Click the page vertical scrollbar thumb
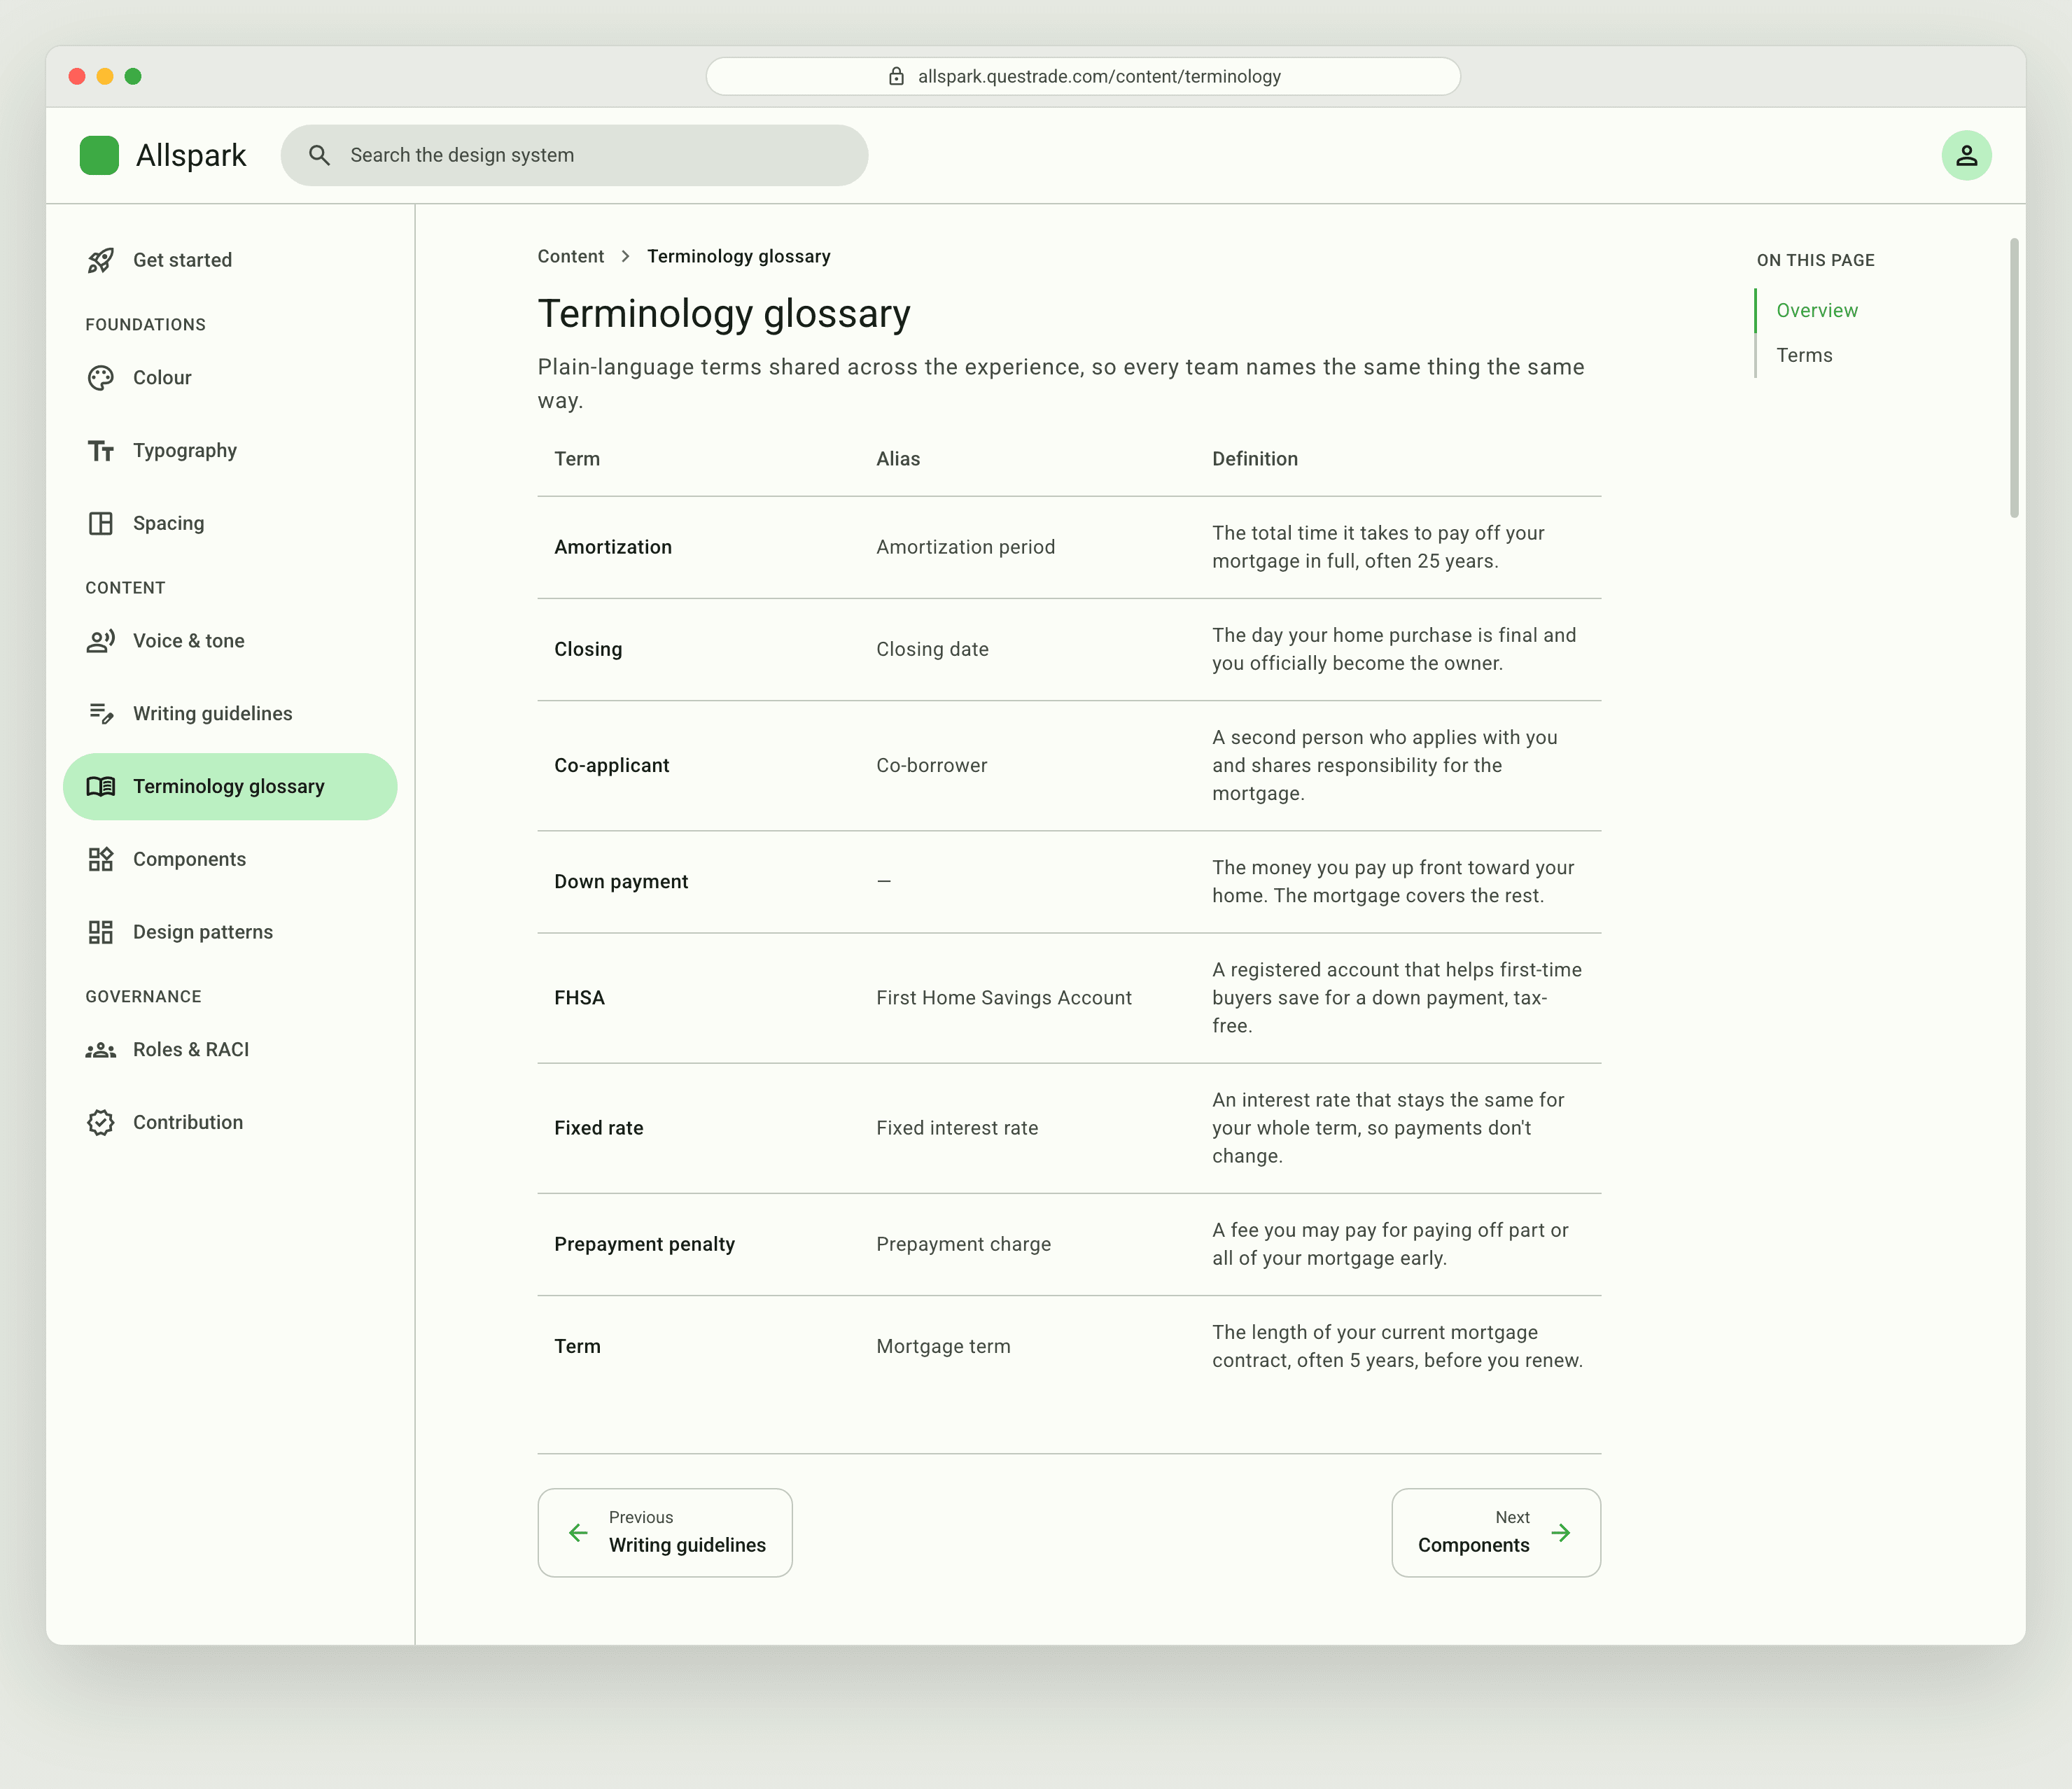Image resolution: width=2072 pixels, height=1789 pixels. 2014,378
